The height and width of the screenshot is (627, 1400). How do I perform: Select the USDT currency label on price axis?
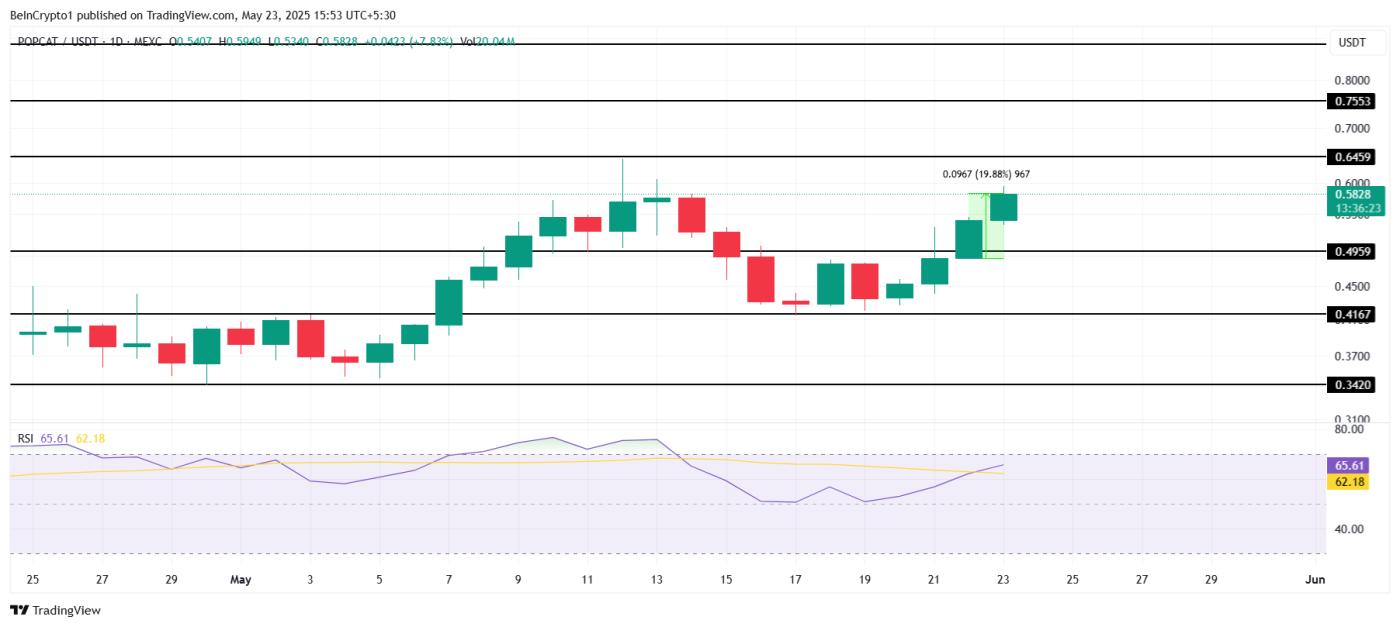1352,44
